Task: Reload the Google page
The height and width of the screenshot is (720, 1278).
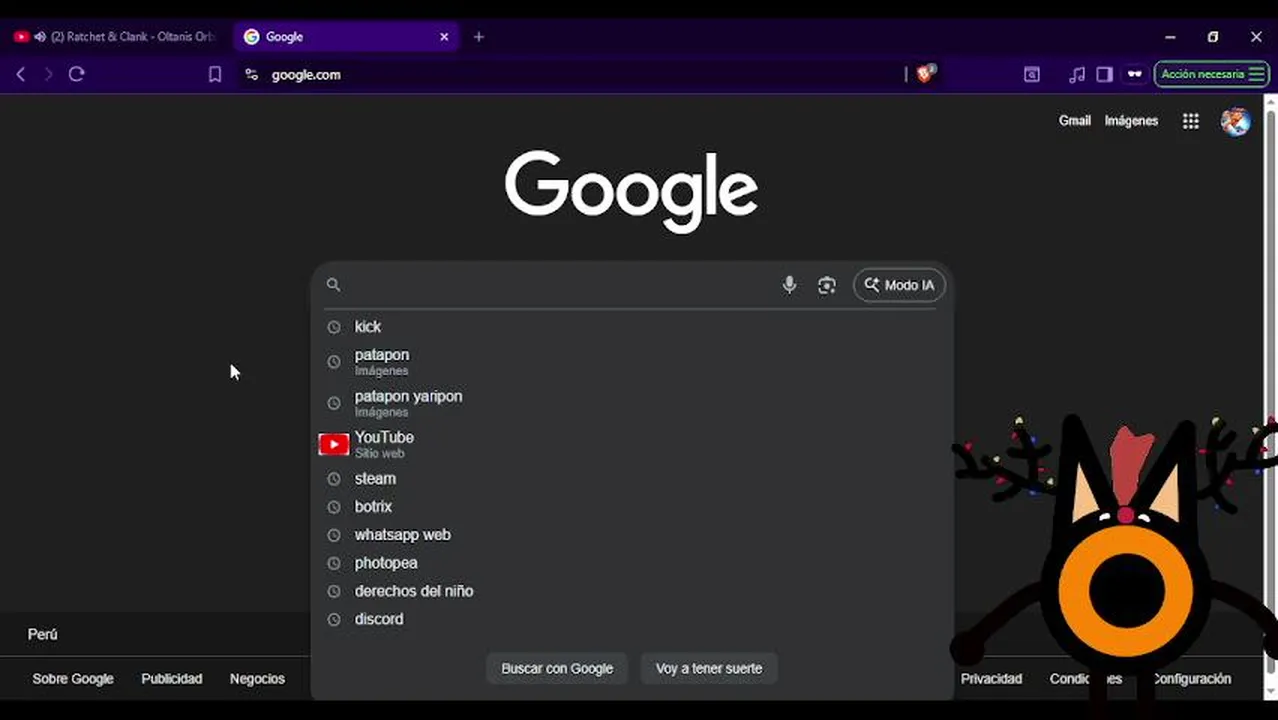Action: point(76,74)
